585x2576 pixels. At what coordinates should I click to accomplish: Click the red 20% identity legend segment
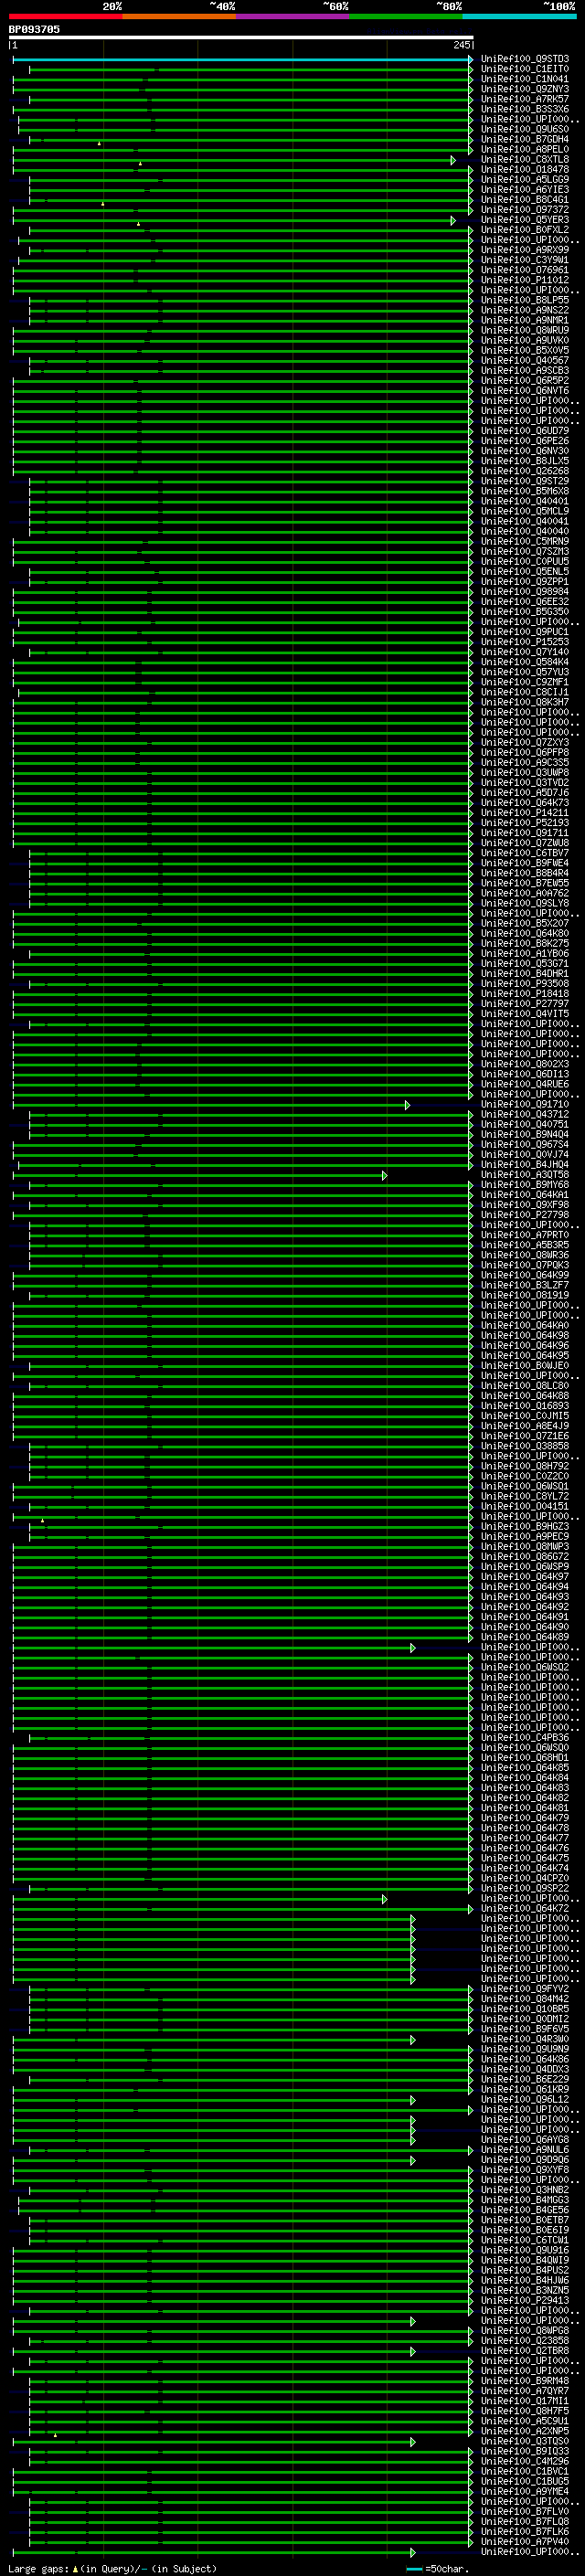65,16
